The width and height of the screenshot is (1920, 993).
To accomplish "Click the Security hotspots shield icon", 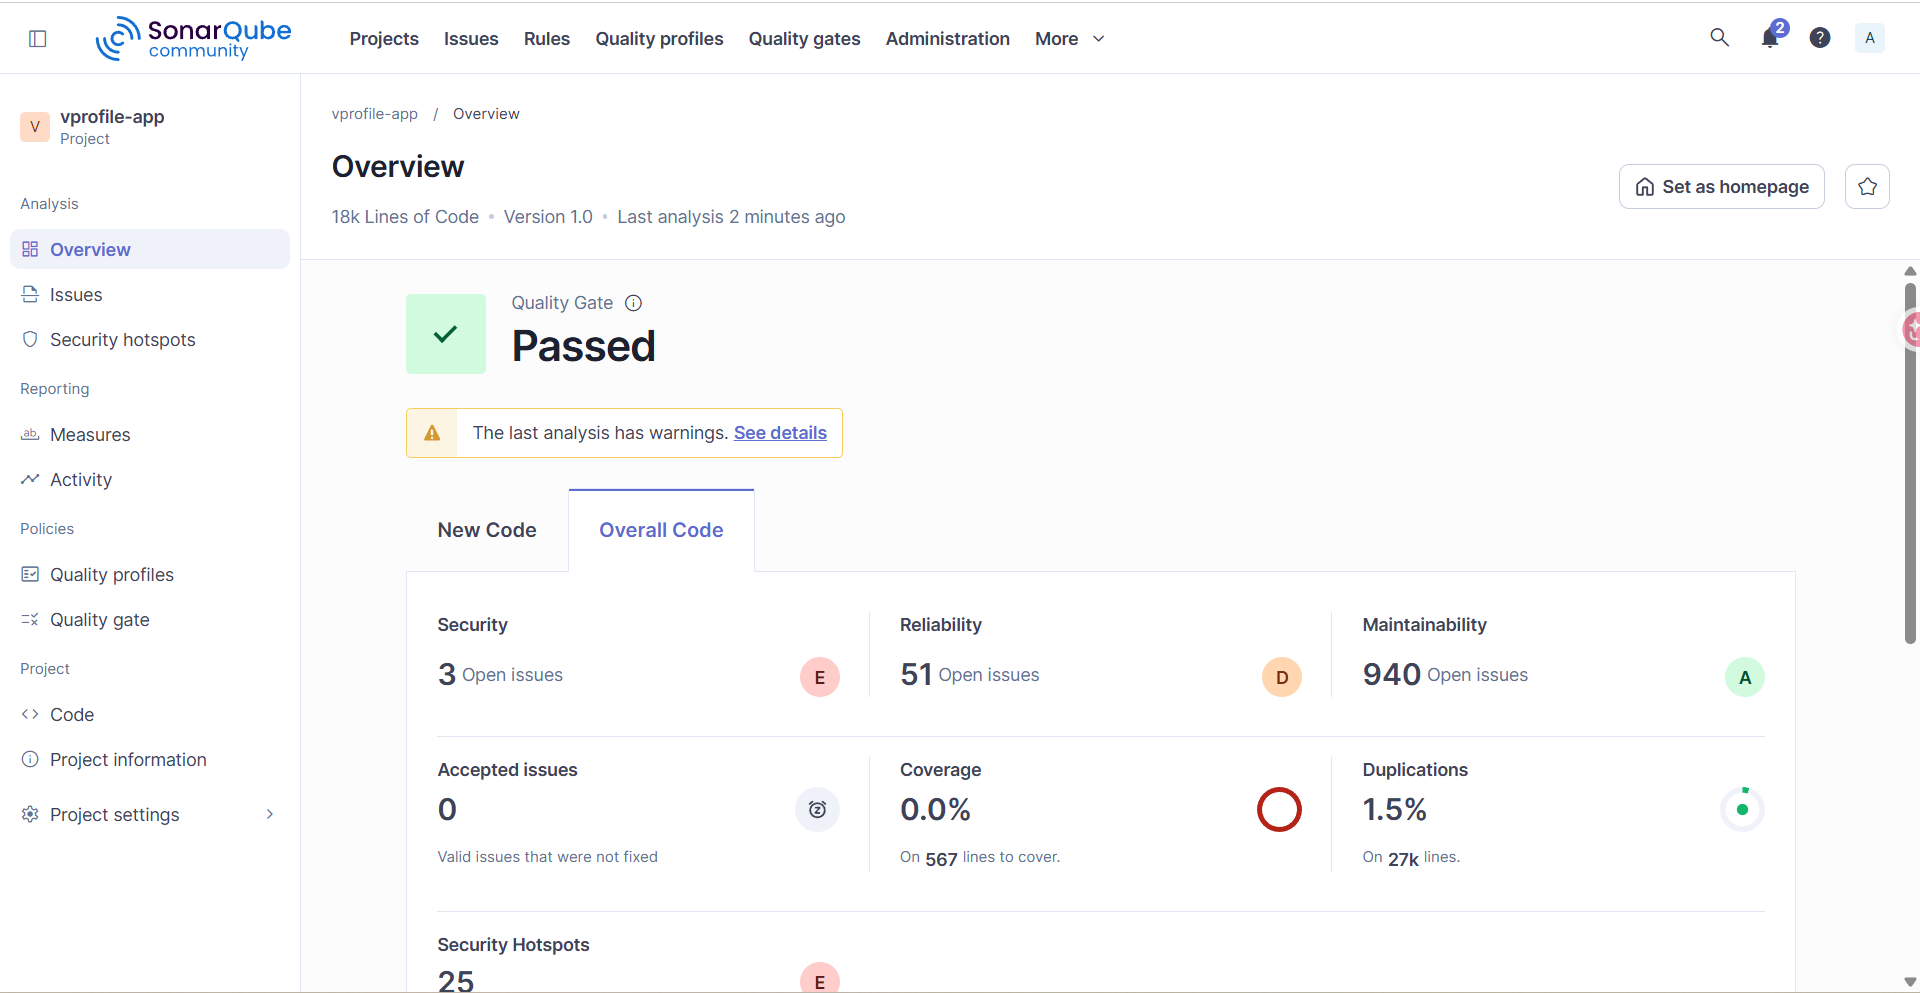I will [30, 339].
